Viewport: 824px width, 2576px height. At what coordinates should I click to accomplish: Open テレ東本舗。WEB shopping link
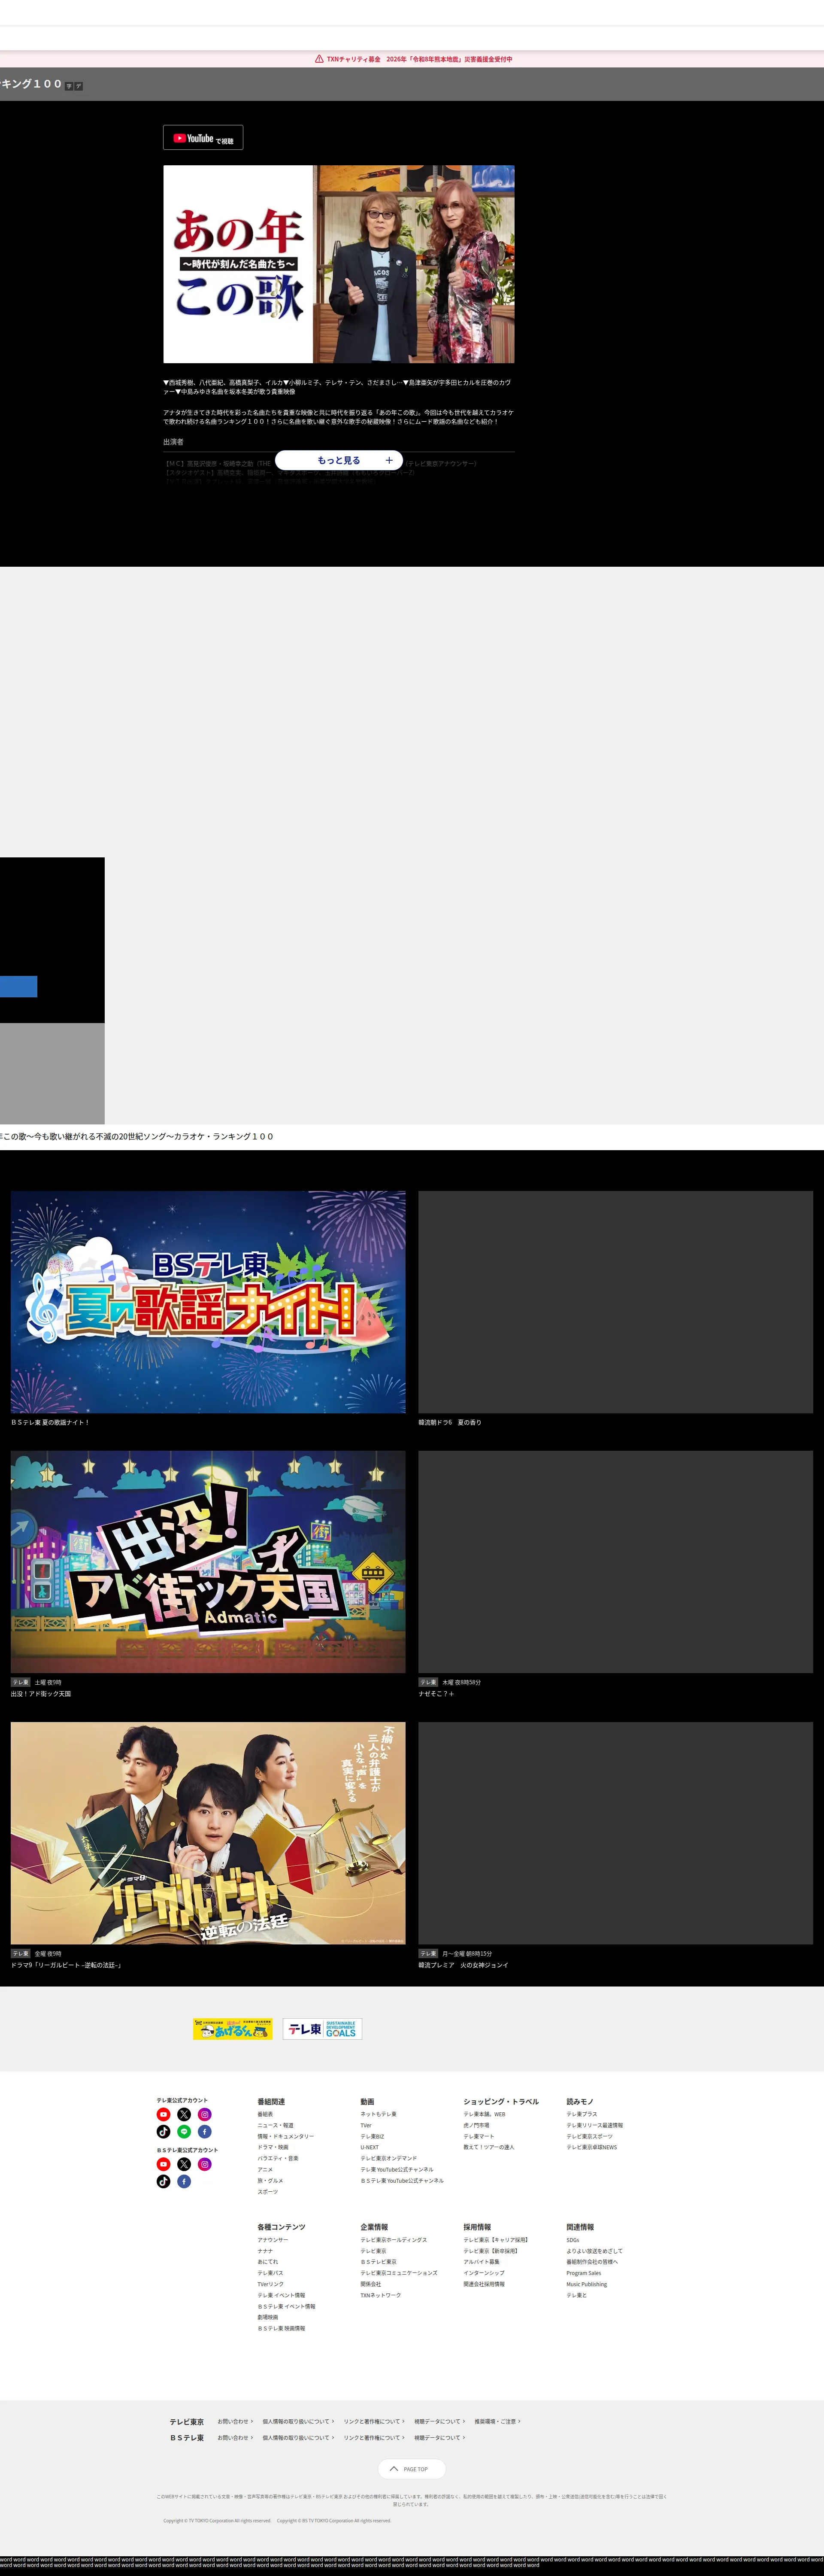[485, 2114]
